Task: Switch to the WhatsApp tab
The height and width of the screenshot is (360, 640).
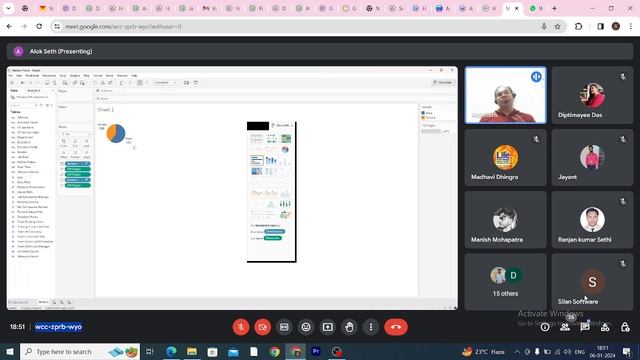Action: (536, 8)
